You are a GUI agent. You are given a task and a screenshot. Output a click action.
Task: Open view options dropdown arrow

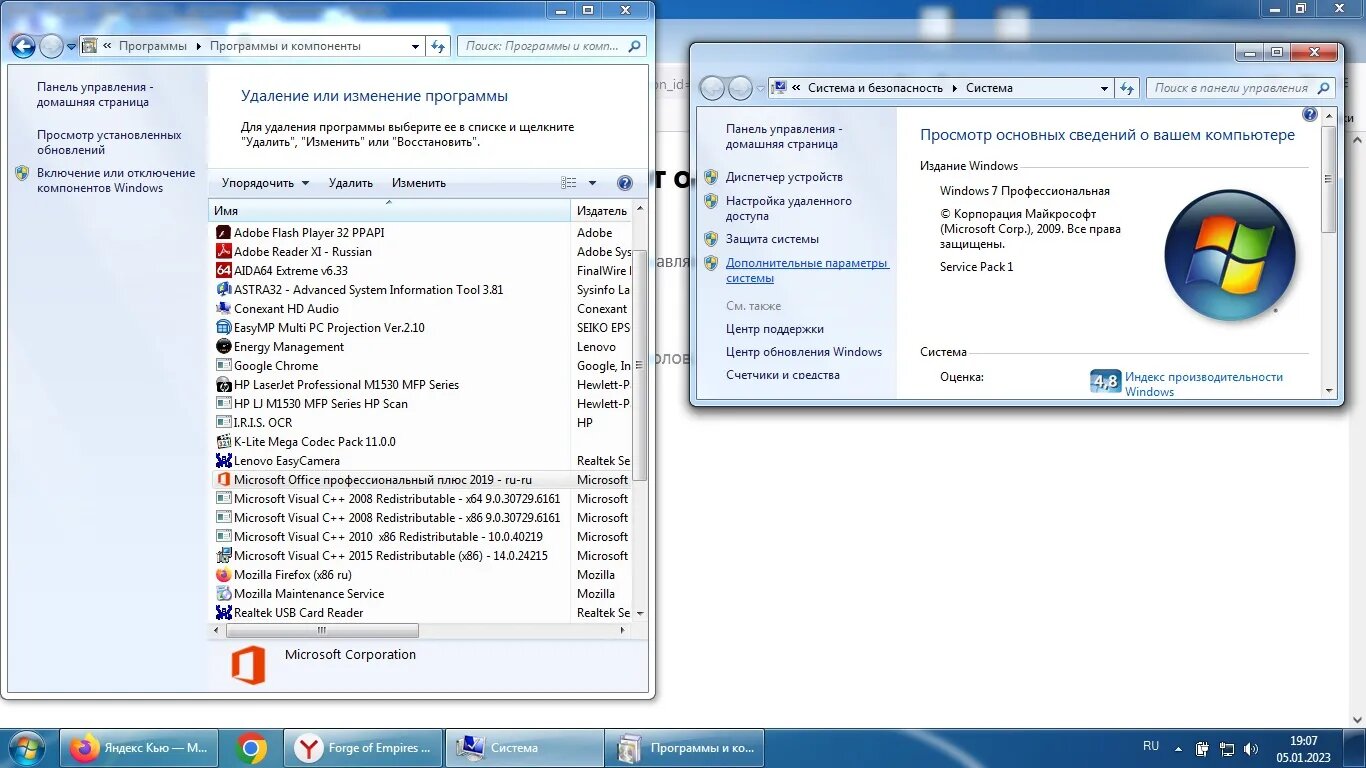[x=592, y=183]
